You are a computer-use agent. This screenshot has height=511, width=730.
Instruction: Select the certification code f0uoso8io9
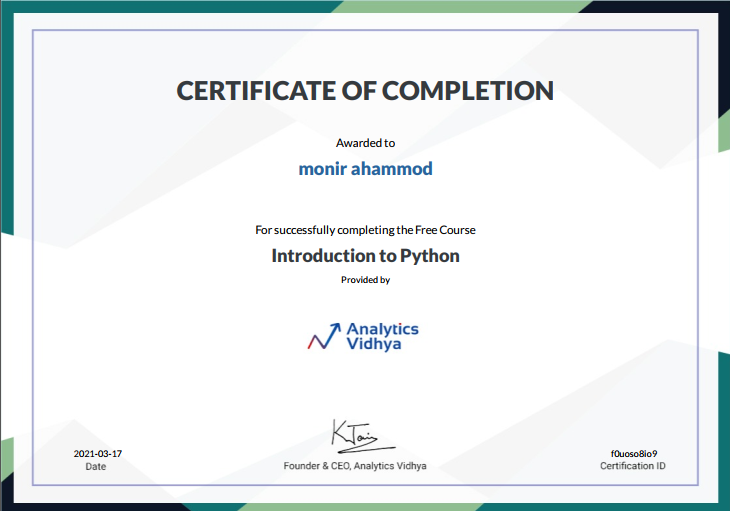[632, 453]
